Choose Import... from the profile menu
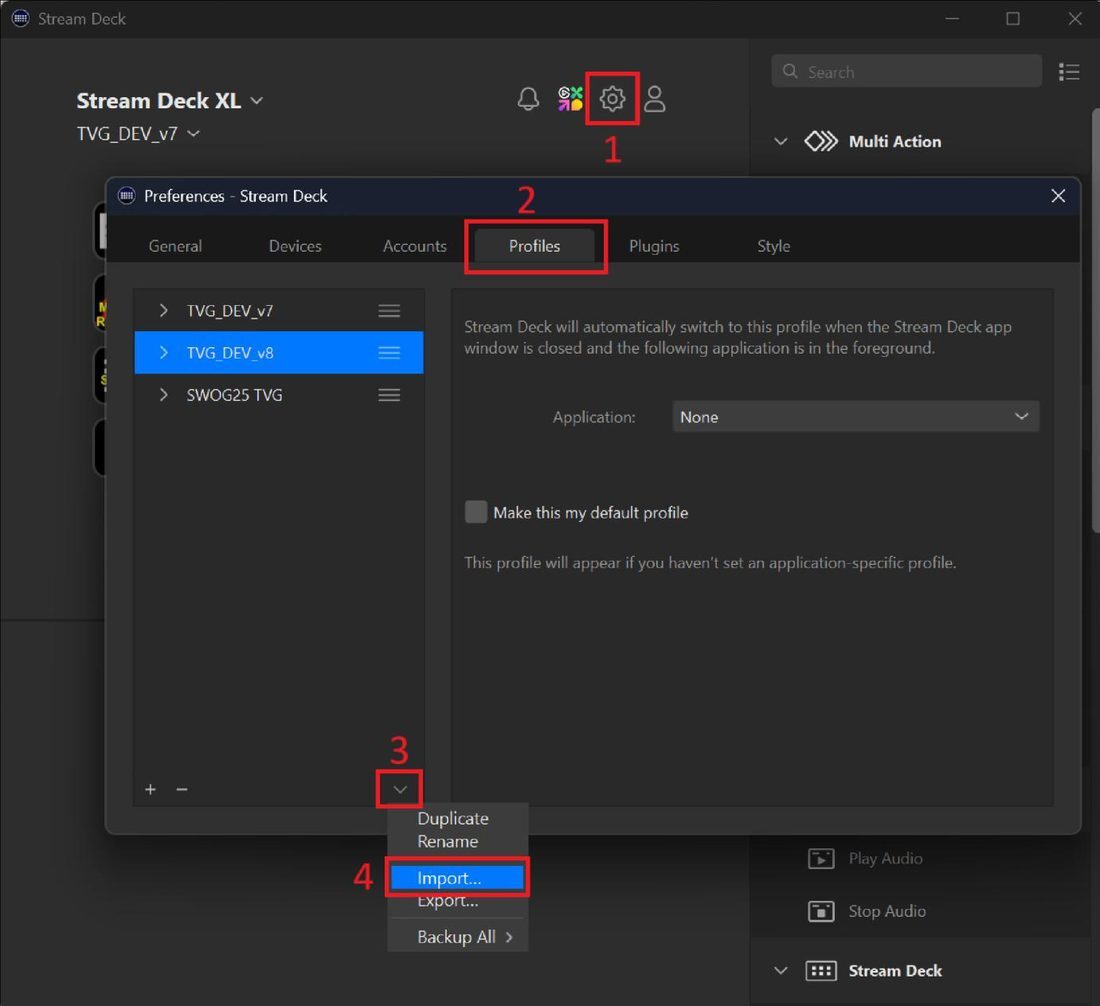This screenshot has width=1100, height=1006. (457, 878)
